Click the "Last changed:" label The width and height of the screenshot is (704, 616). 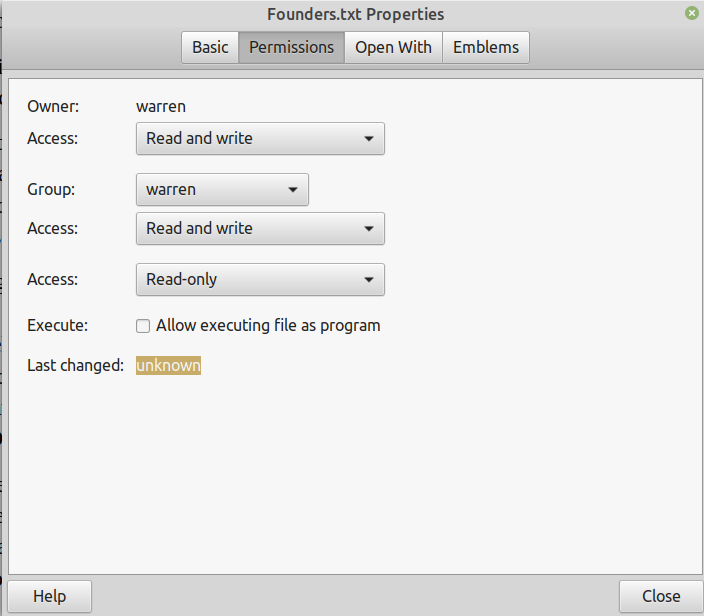75,366
